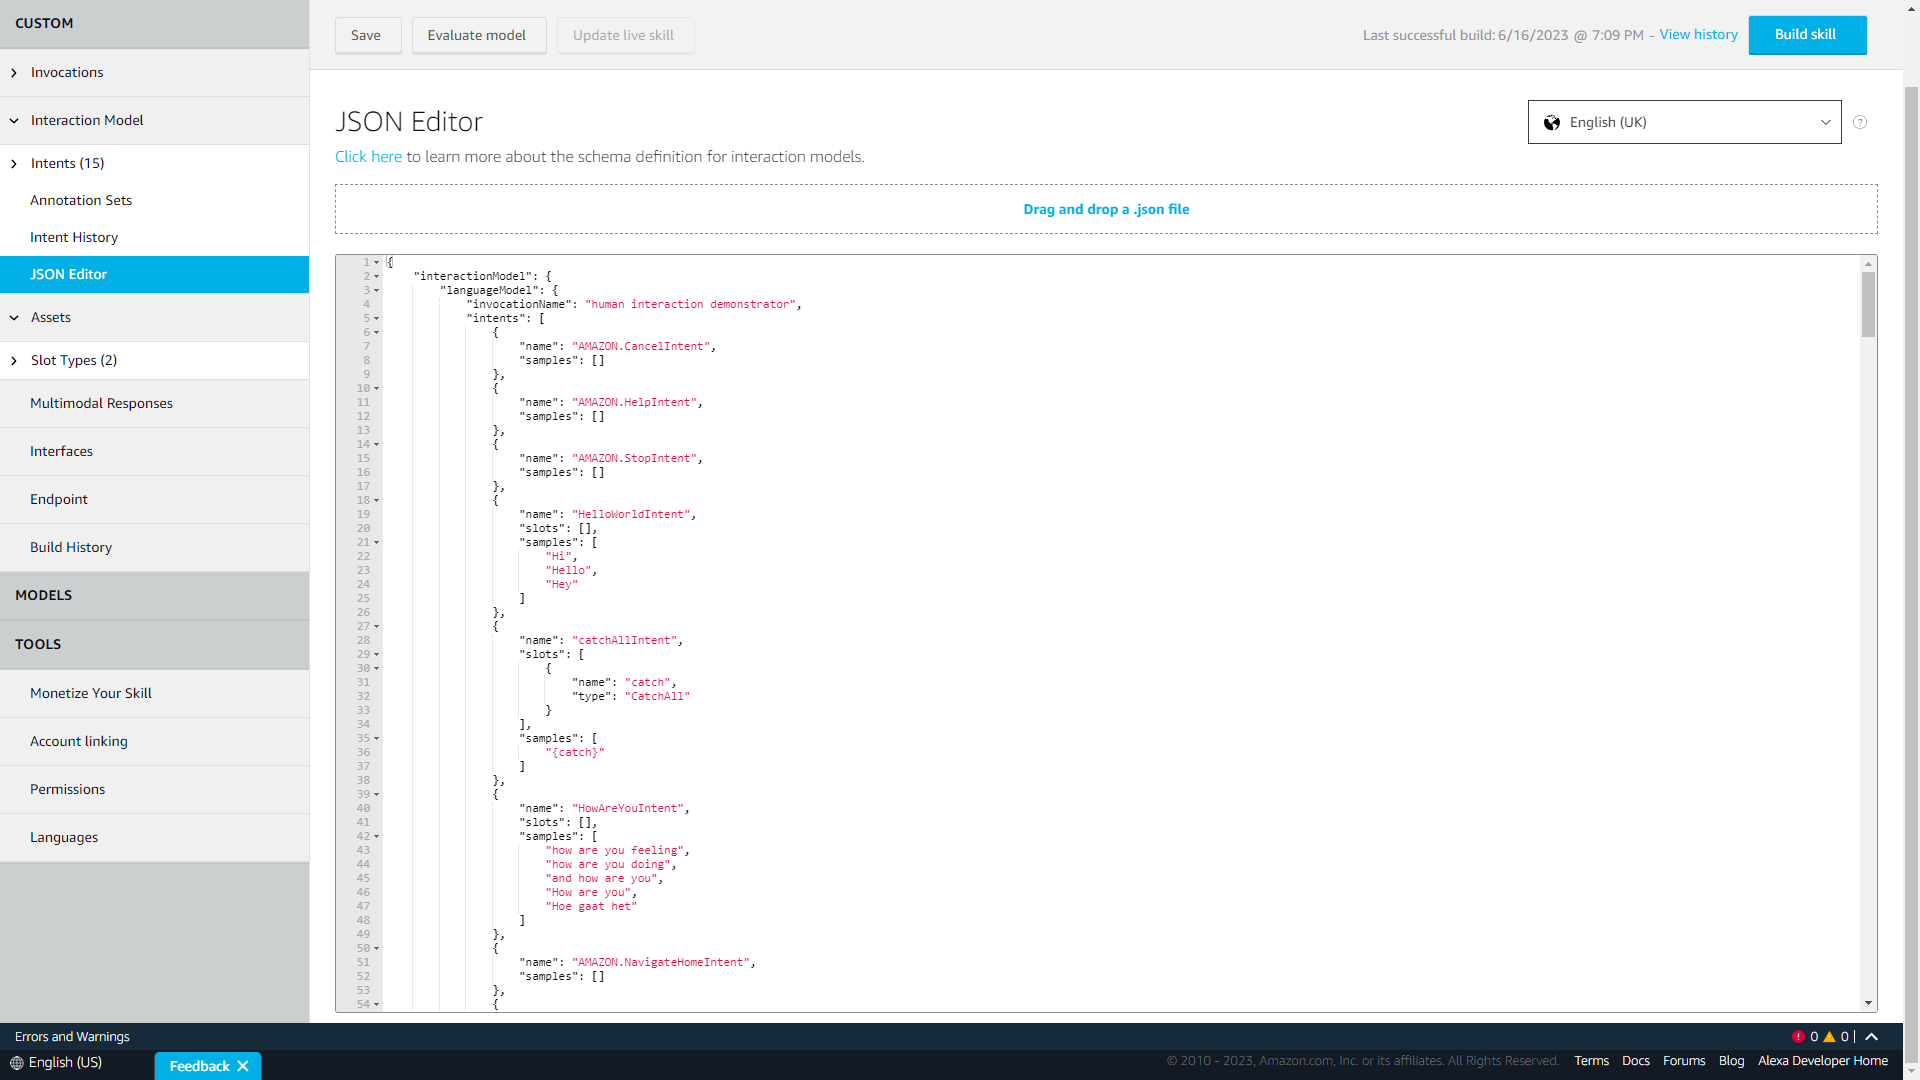Close the Feedback tab with X
This screenshot has width=1920, height=1080.
pyautogui.click(x=243, y=1066)
